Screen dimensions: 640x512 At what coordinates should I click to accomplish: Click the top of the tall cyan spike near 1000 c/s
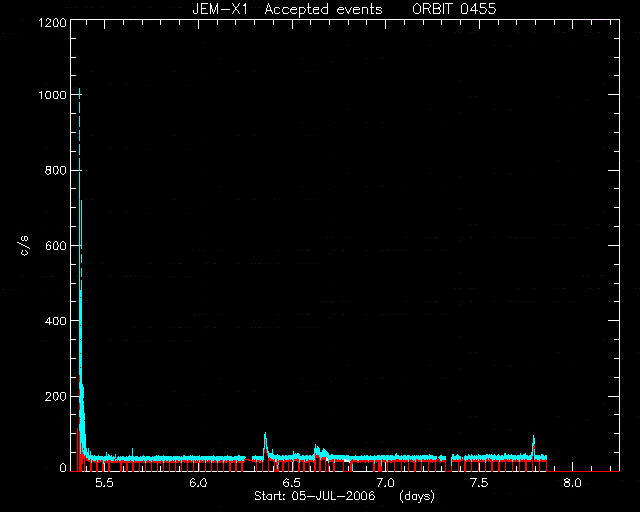click(80, 90)
